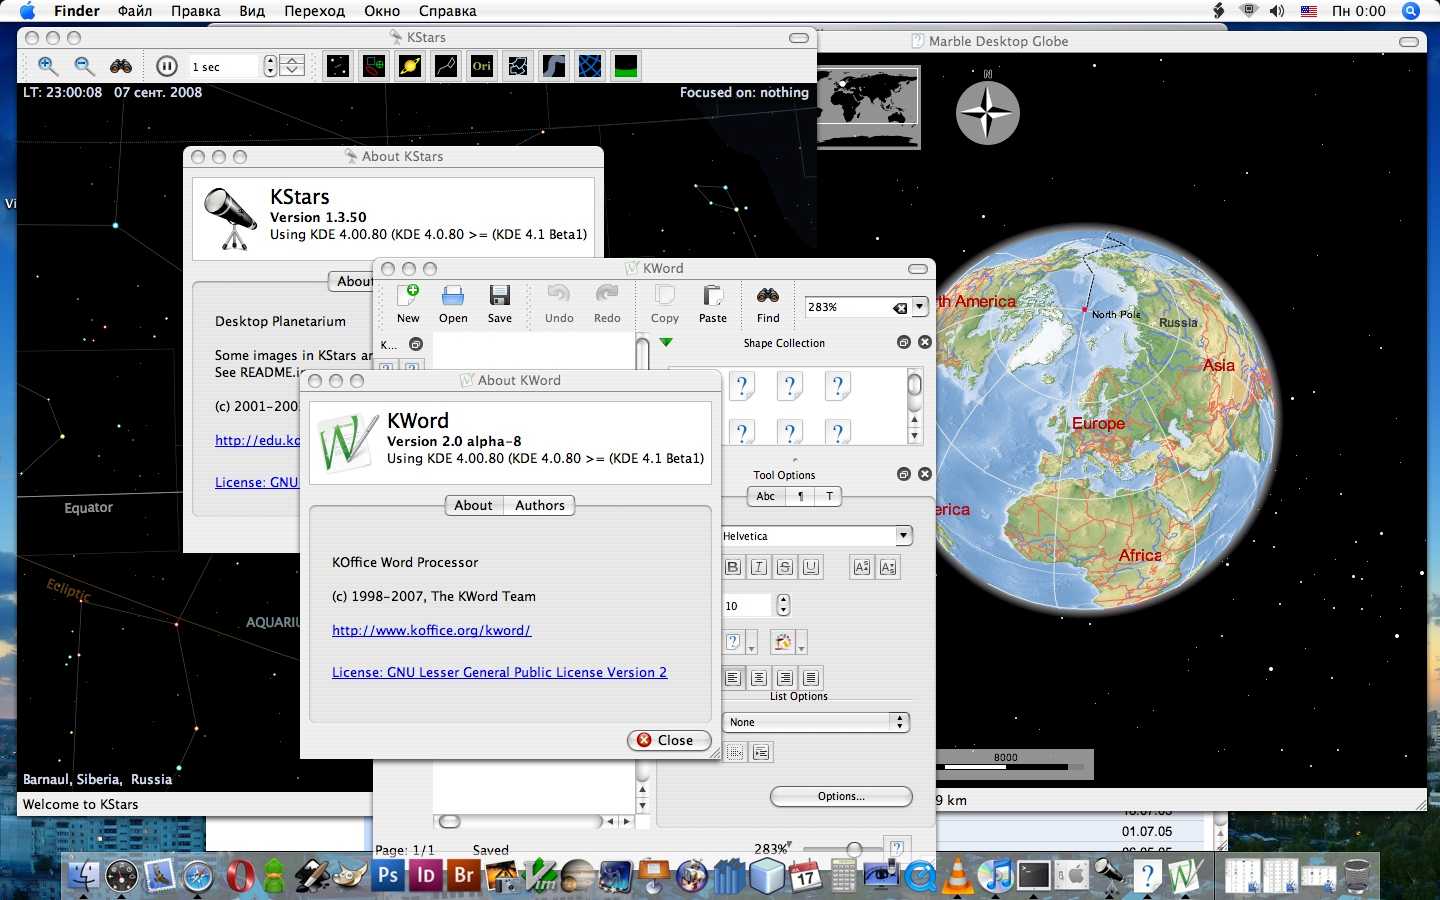Click the Undo arrow in KWord
Image resolution: width=1440 pixels, height=900 pixels.
[x=559, y=304]
